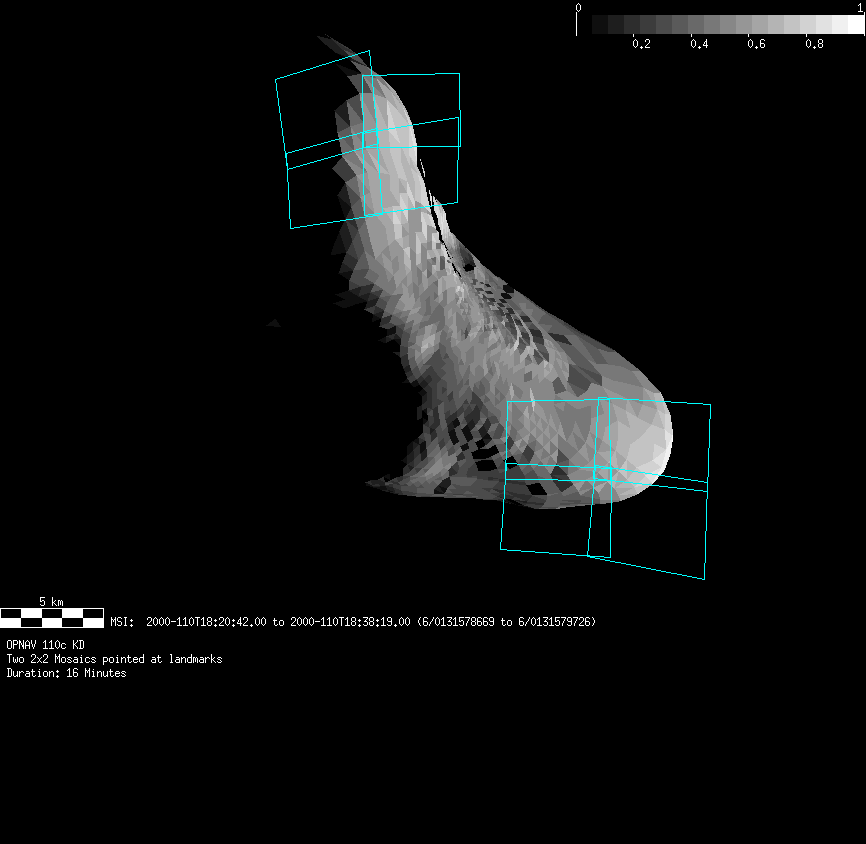Click the "Two 2x2 Mosaics pointed at landmarks" text
866x844 pixels.
pyautogui.click(x=114, y=659)
